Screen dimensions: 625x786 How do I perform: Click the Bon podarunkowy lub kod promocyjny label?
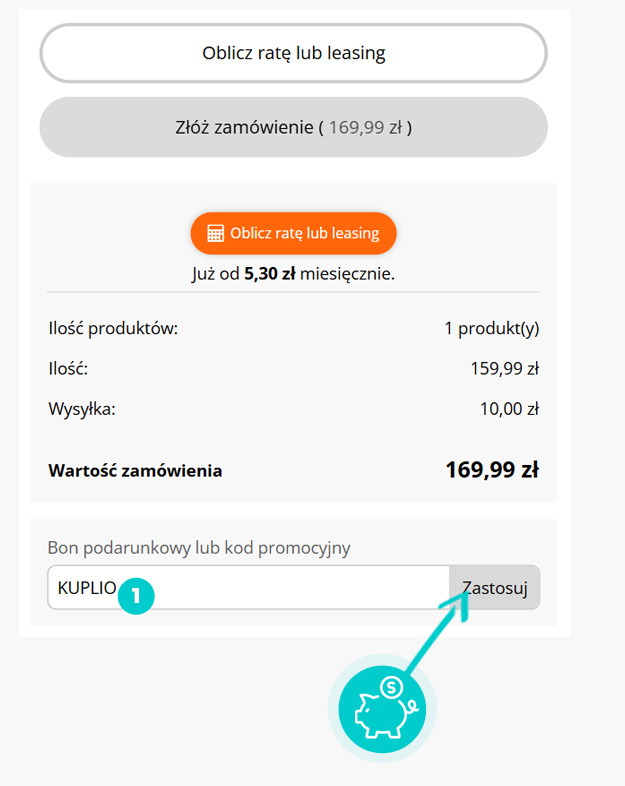click(199, 548)
